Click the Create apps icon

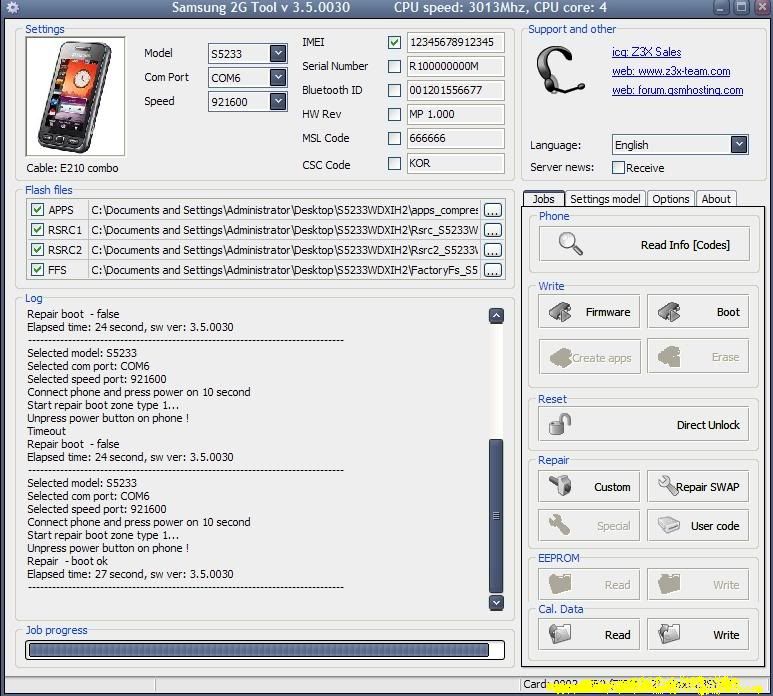[x=561, y=357]
